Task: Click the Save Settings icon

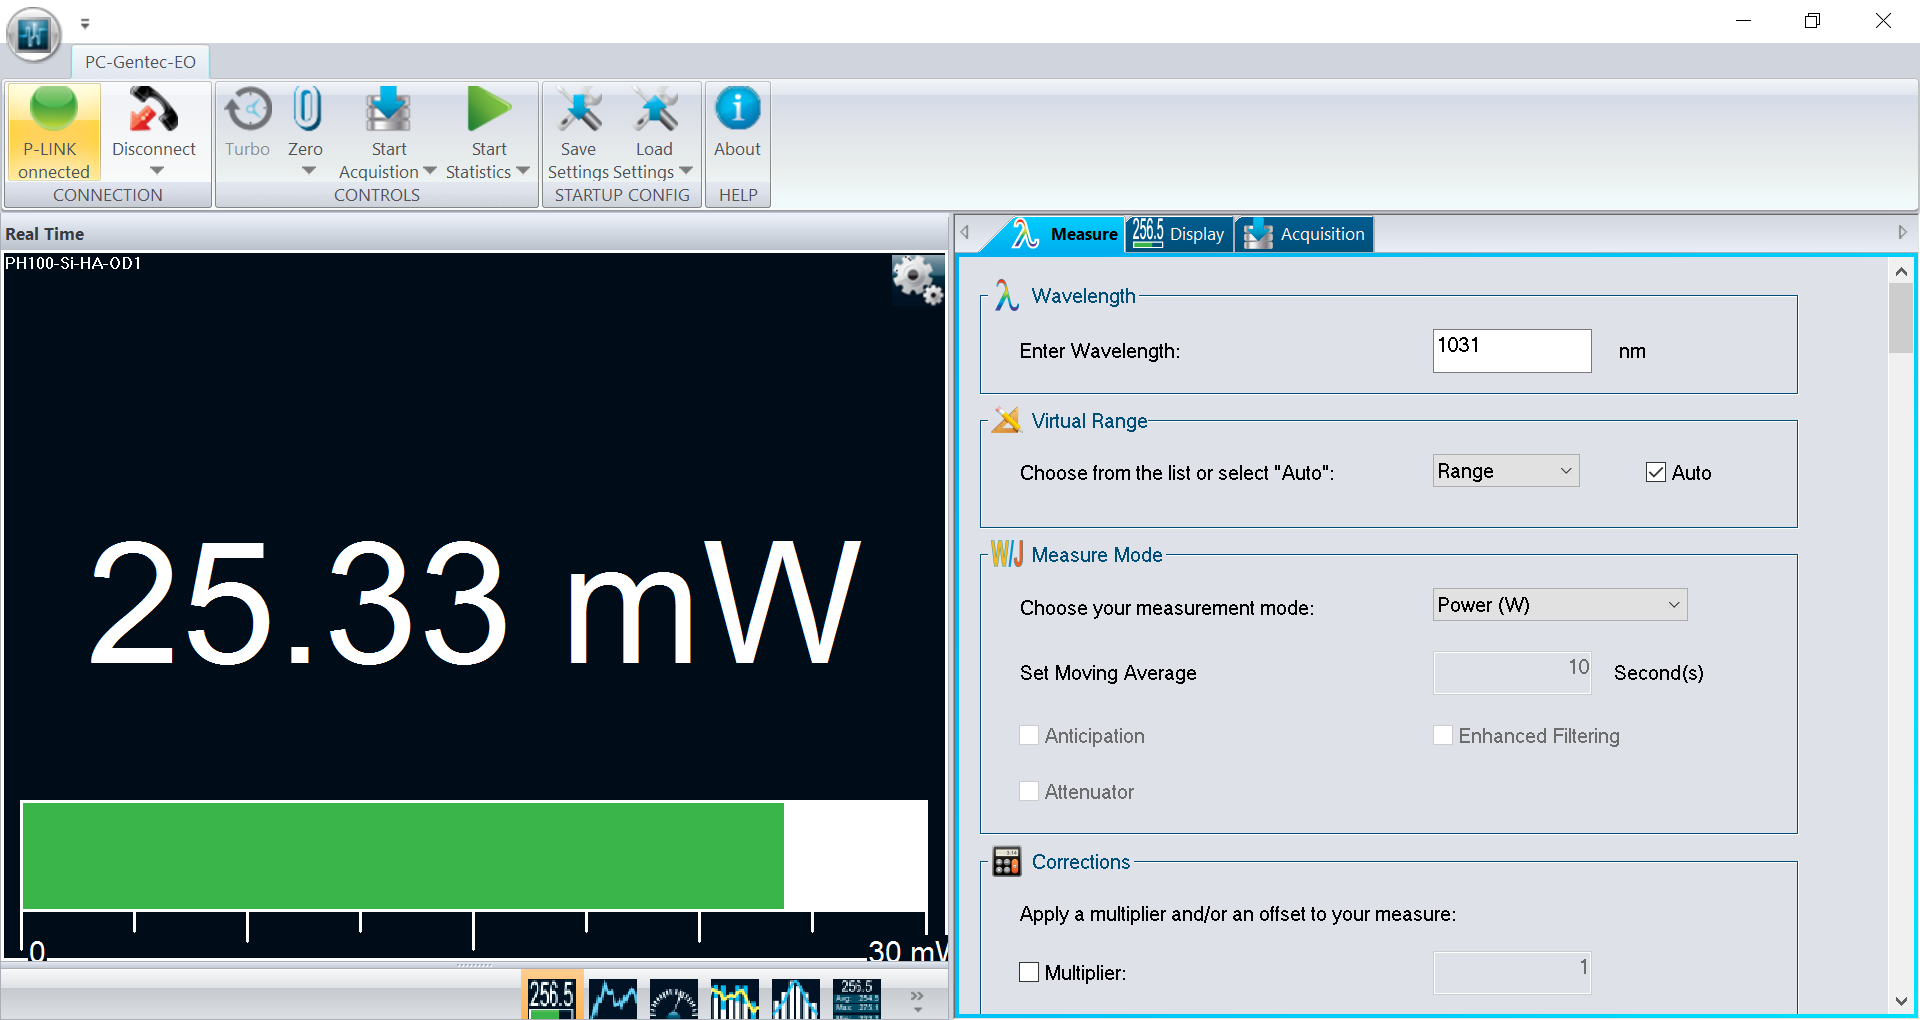Action: [579, 110]
